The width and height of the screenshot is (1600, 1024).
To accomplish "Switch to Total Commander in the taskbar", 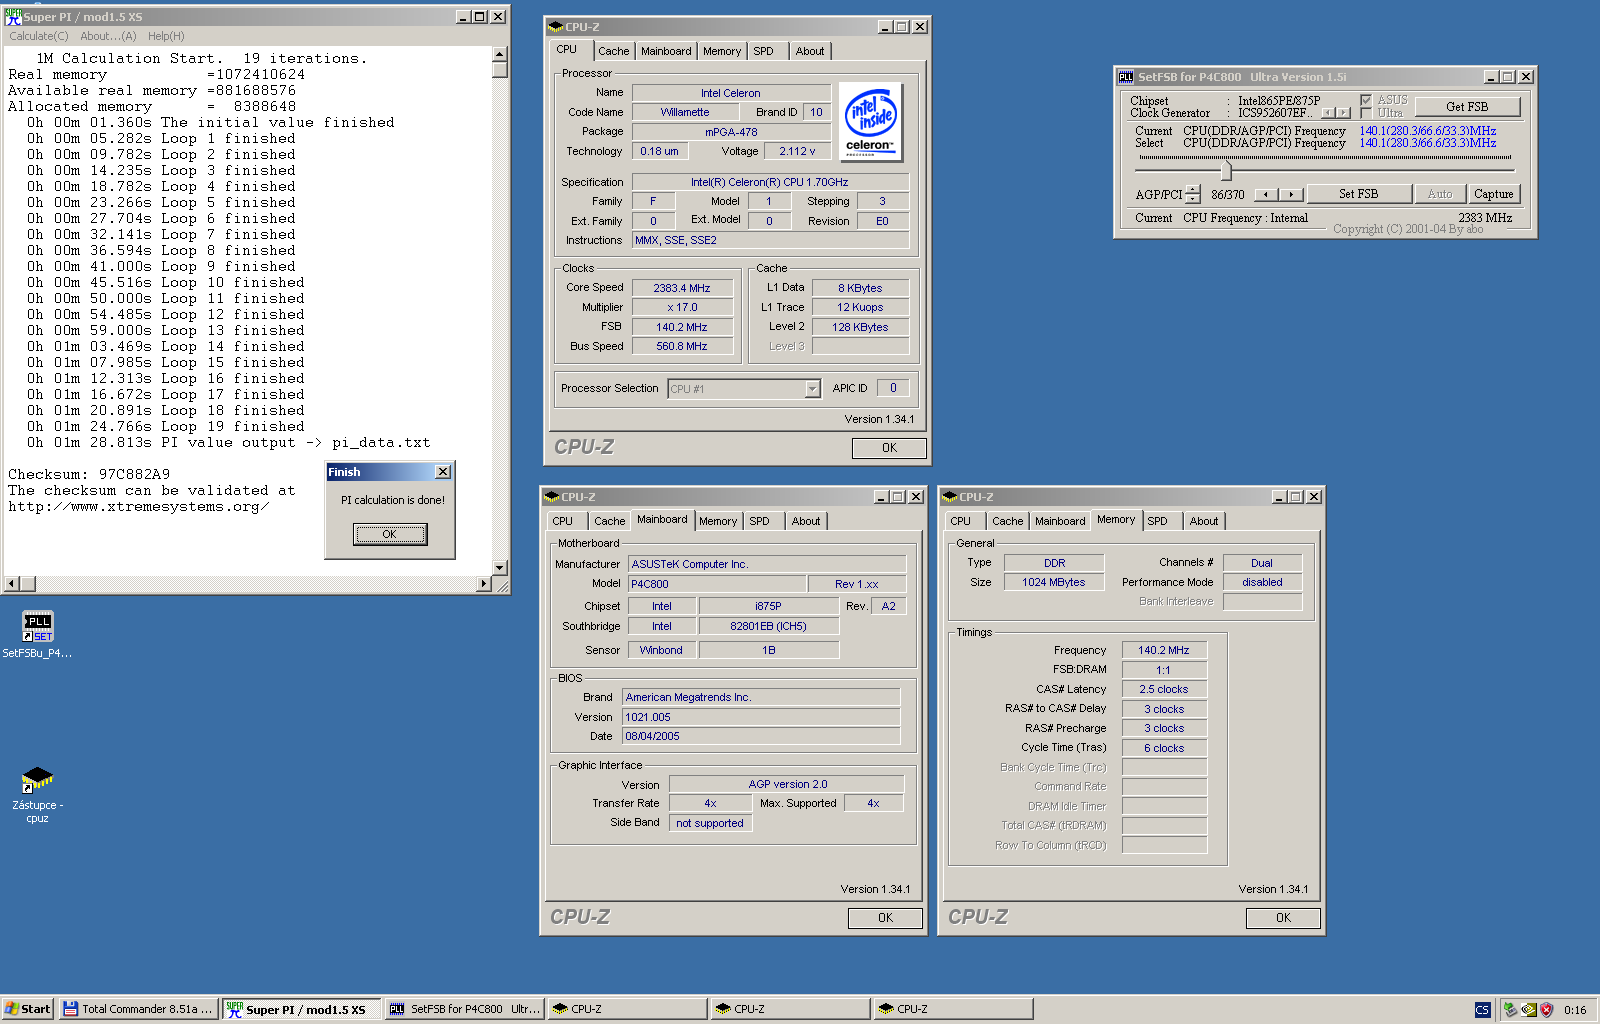I will click(138, 1009).
